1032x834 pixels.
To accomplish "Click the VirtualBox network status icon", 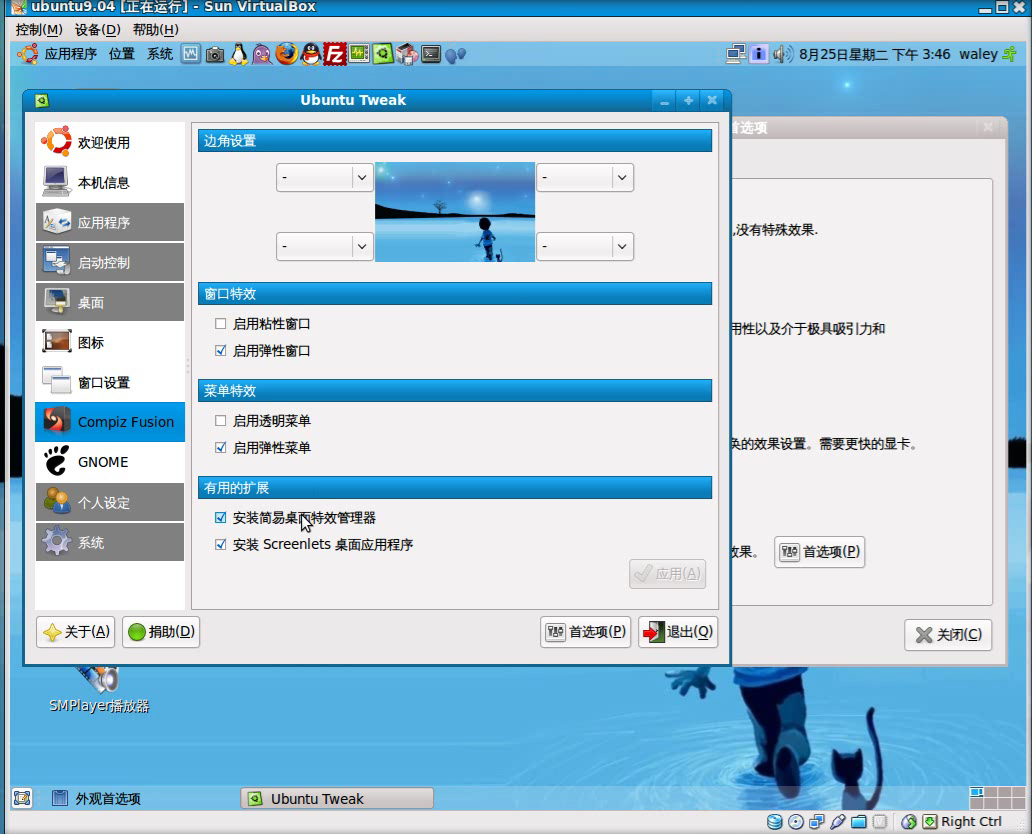I will pyautogui.click(x=817, y=821).
